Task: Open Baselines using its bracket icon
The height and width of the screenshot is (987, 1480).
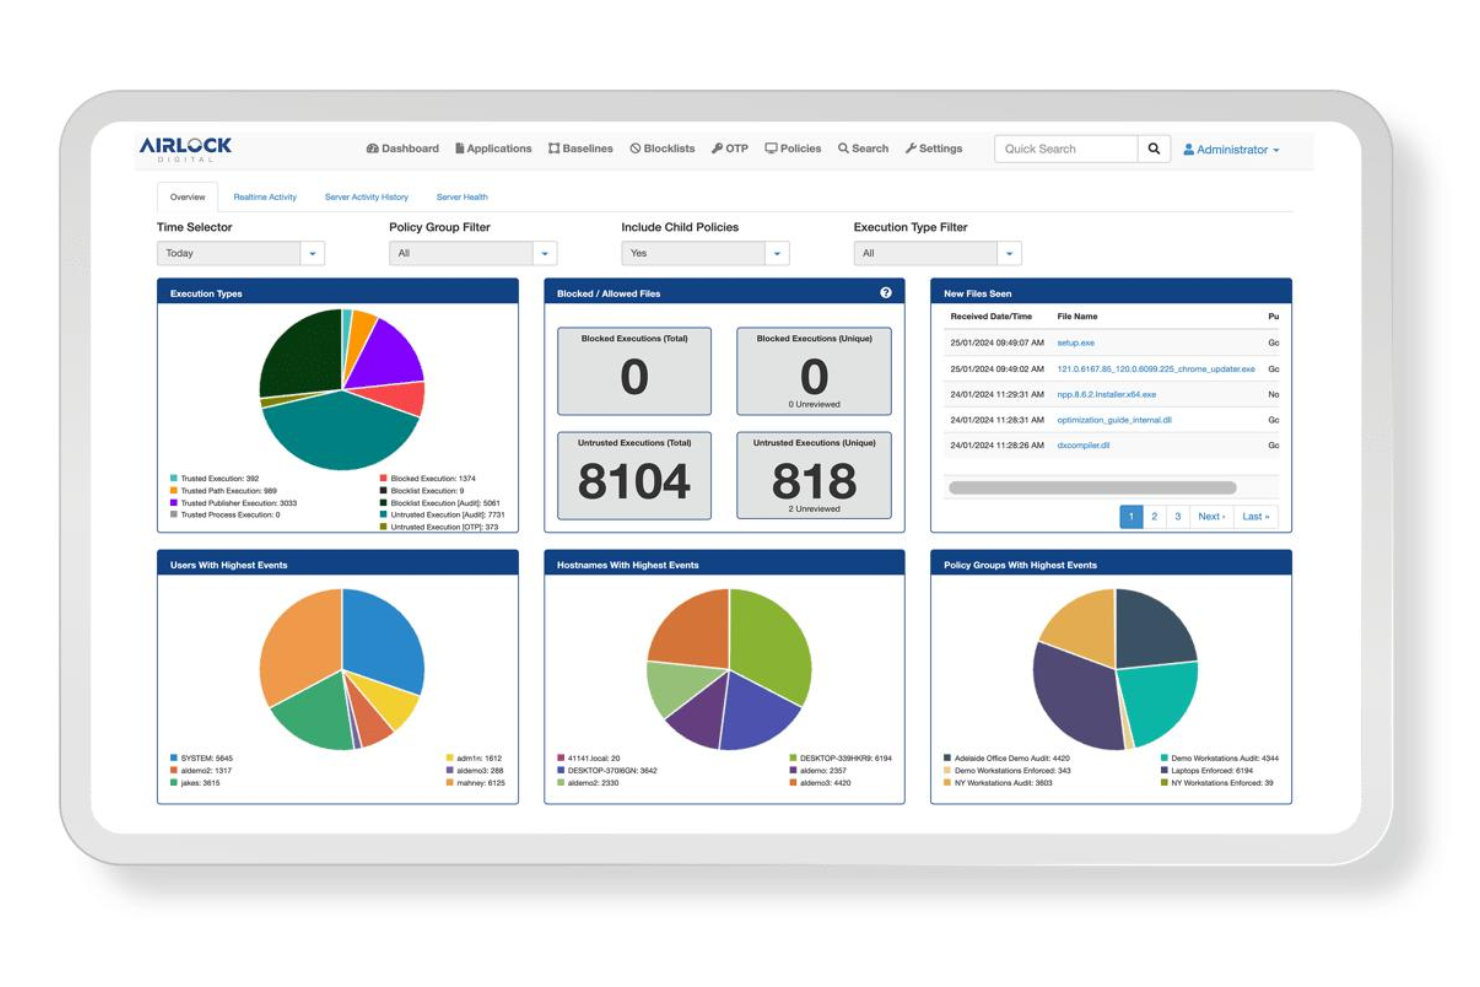Action: (x=553, y=148)
